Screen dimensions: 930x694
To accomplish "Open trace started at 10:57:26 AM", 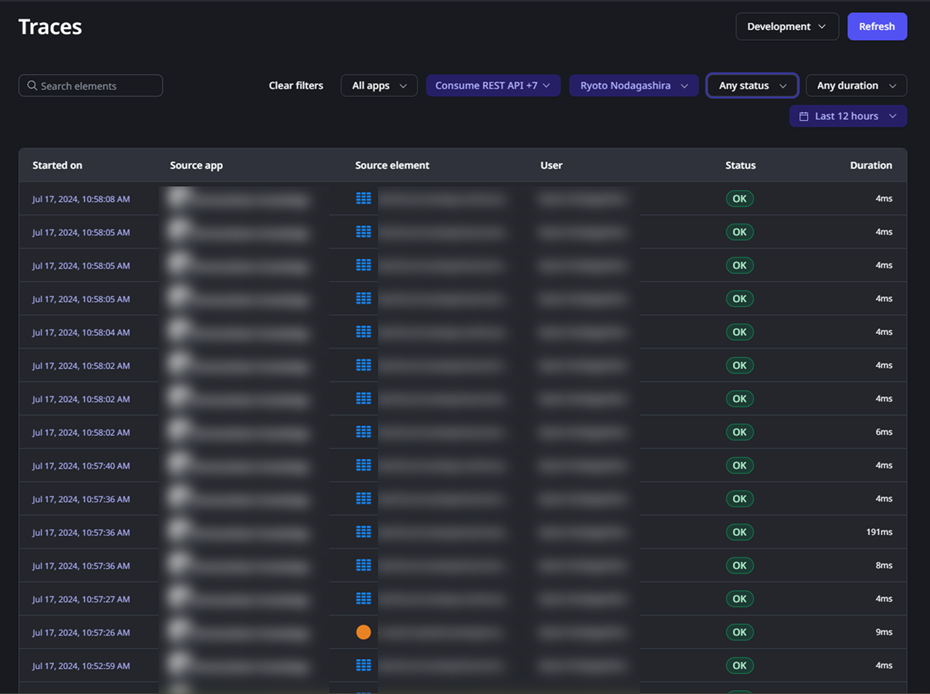I will point(81,632).
